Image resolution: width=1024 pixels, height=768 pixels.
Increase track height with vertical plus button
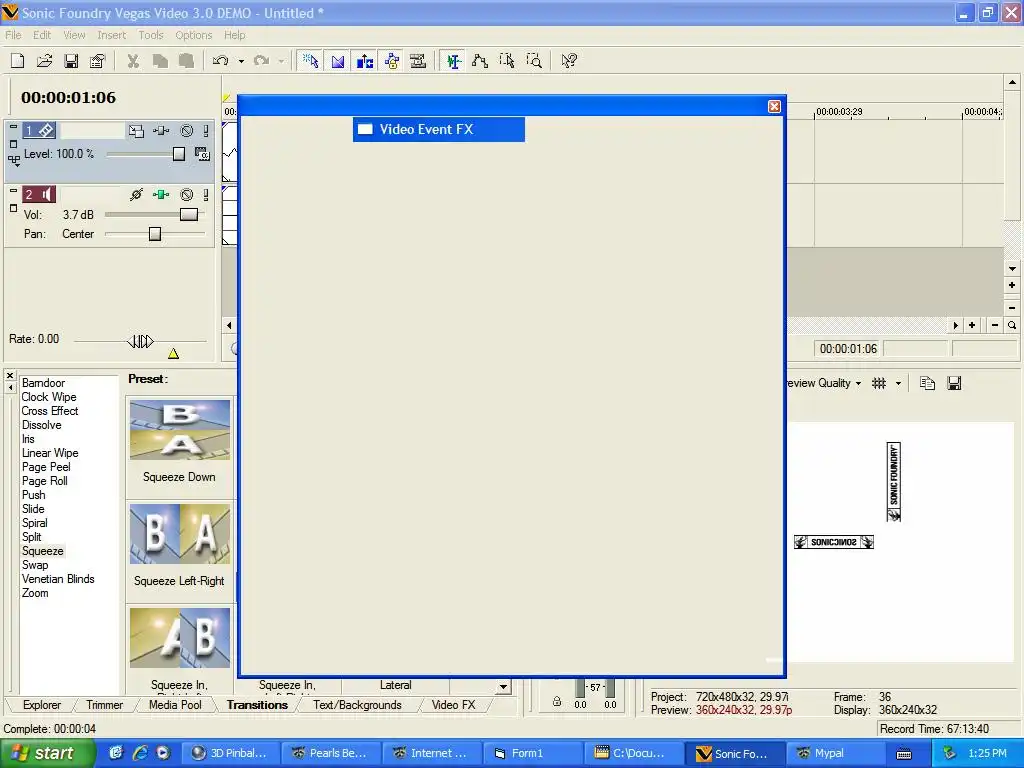pos(1012,285)
